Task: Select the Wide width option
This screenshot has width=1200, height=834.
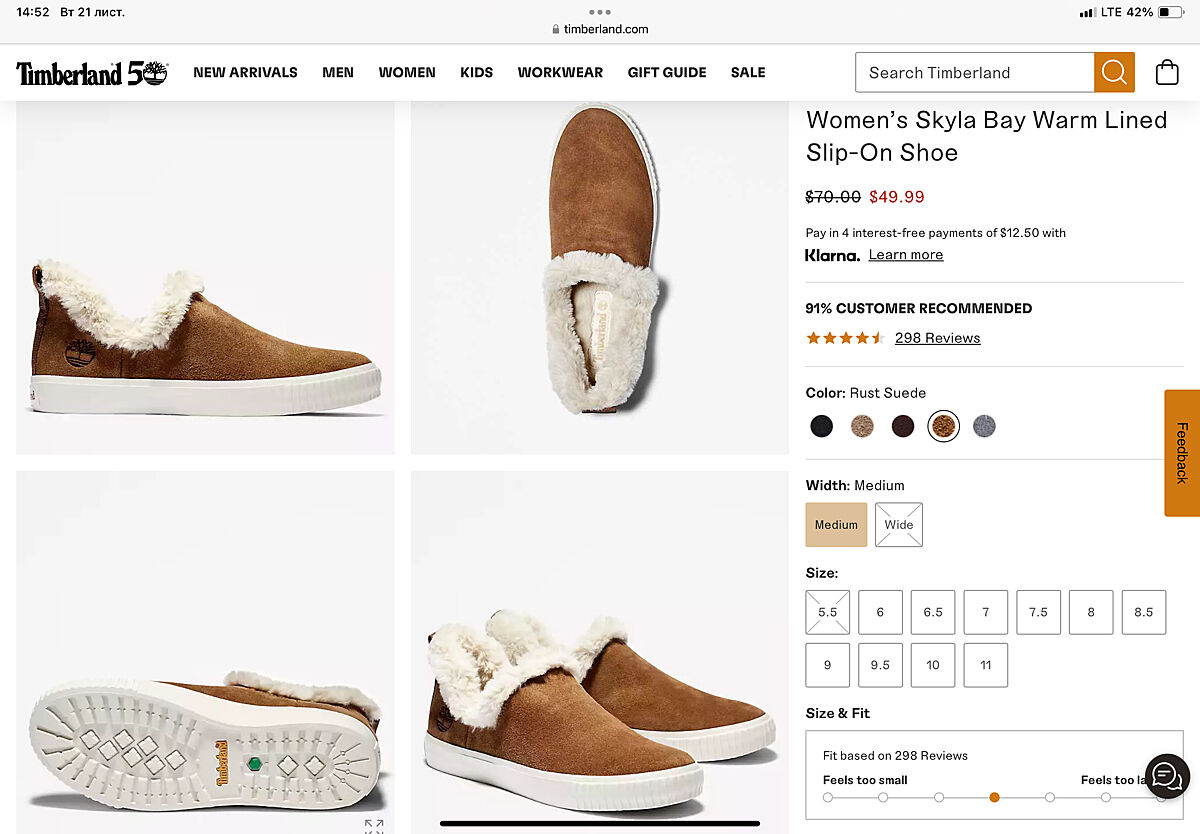Action: [899, 525]
